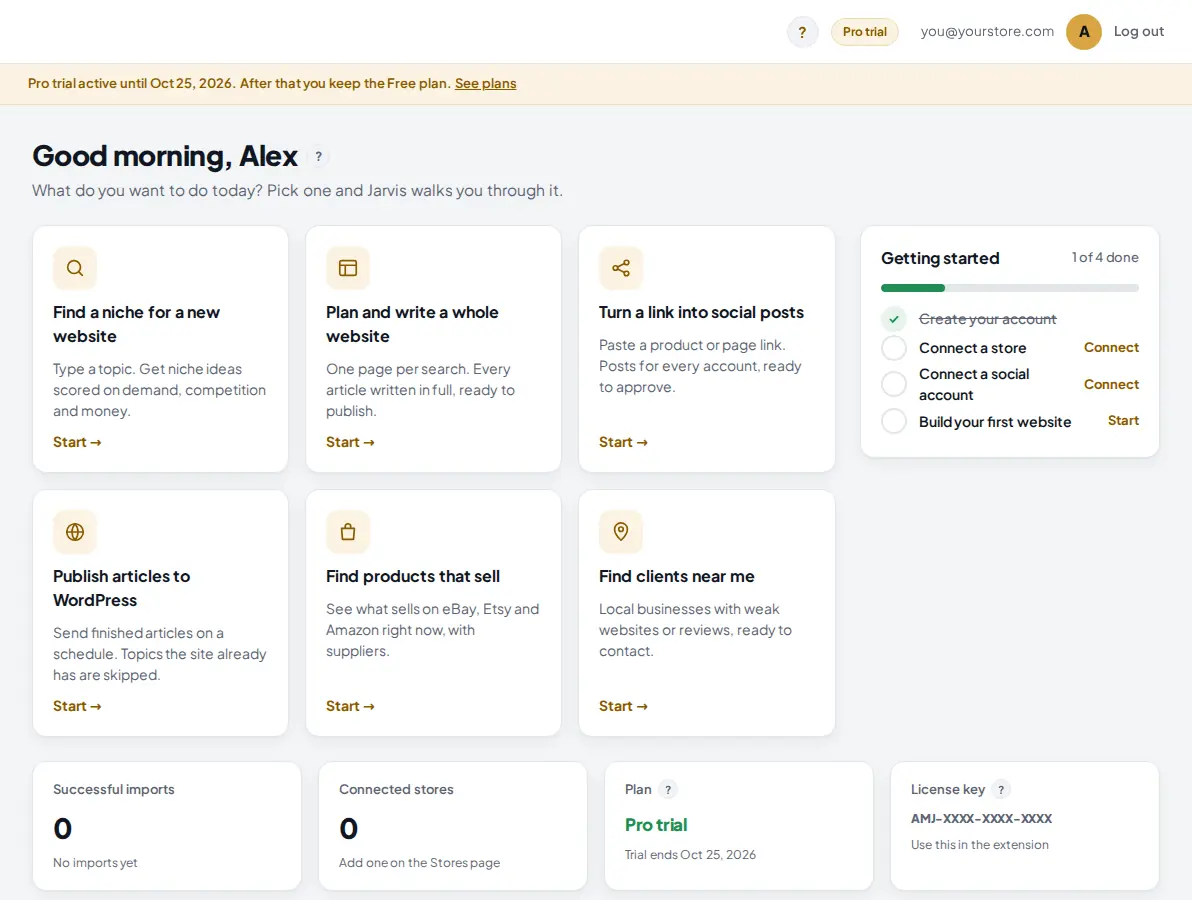Click the layout icon on the Plan and write card

pyautogui.click(x=347, y=268)
